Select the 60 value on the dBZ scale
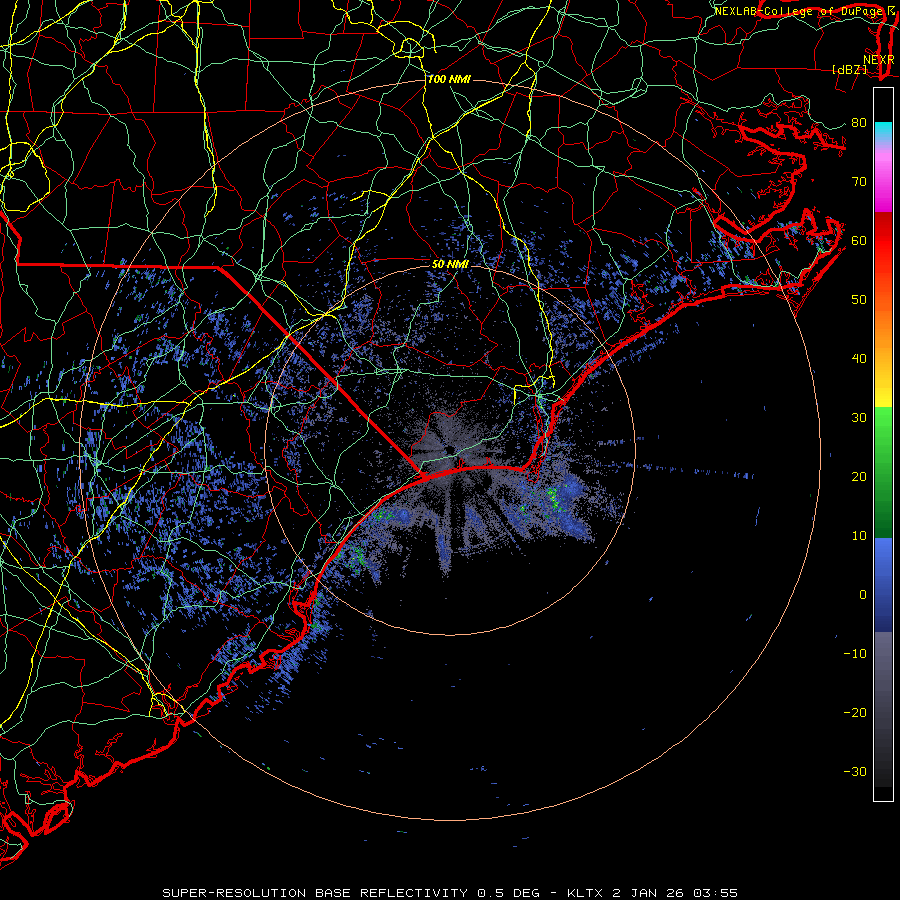Viewport: 900px width, 900px height. pyautogui.click(x=859, y=240)
